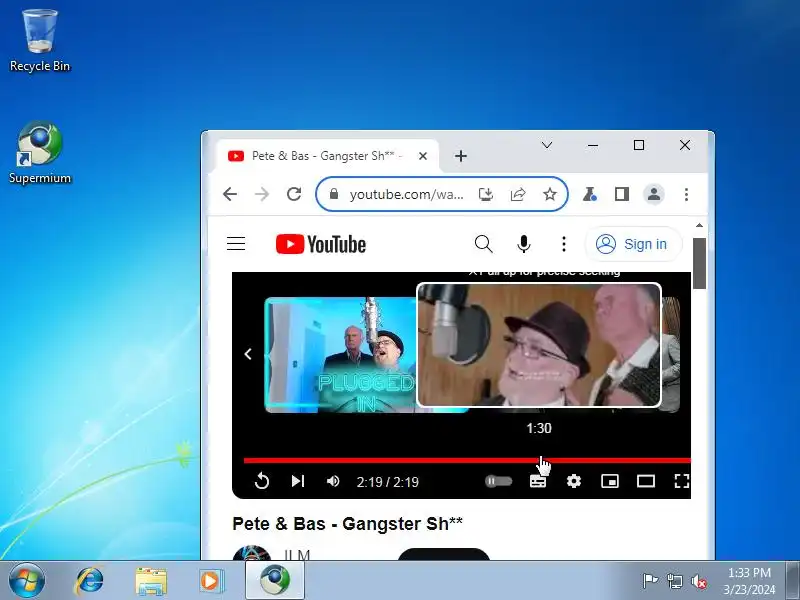Open the Plugged In suggested video thumbnail

click(x=341, y=355)
